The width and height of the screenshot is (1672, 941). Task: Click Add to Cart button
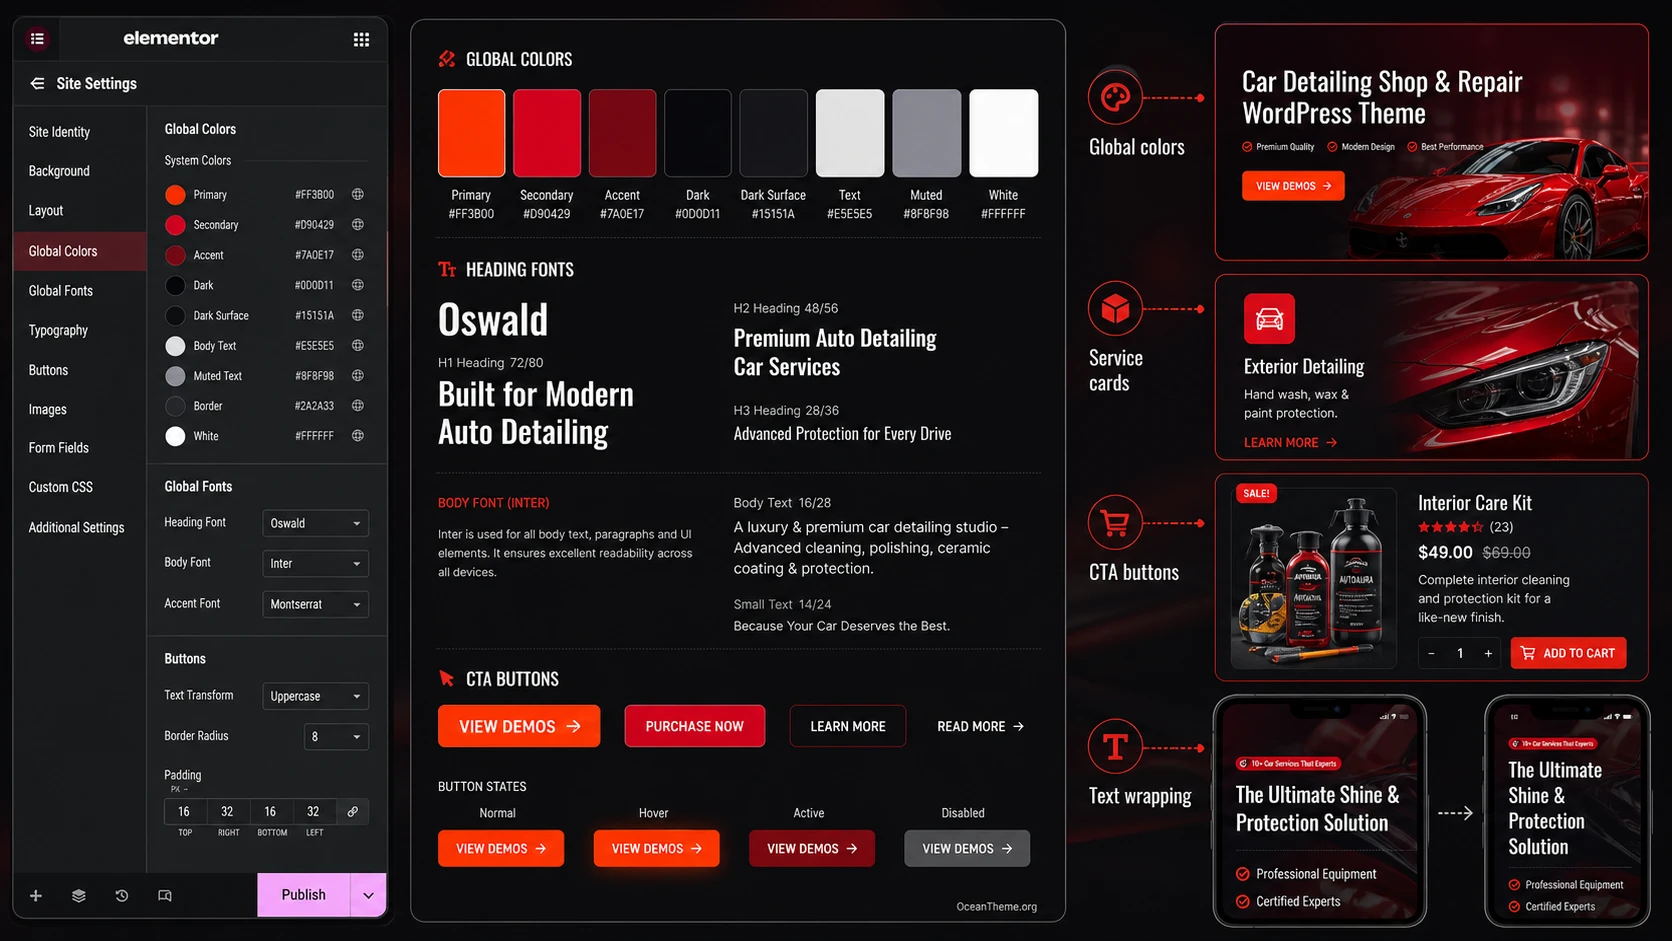point(1569,653)
